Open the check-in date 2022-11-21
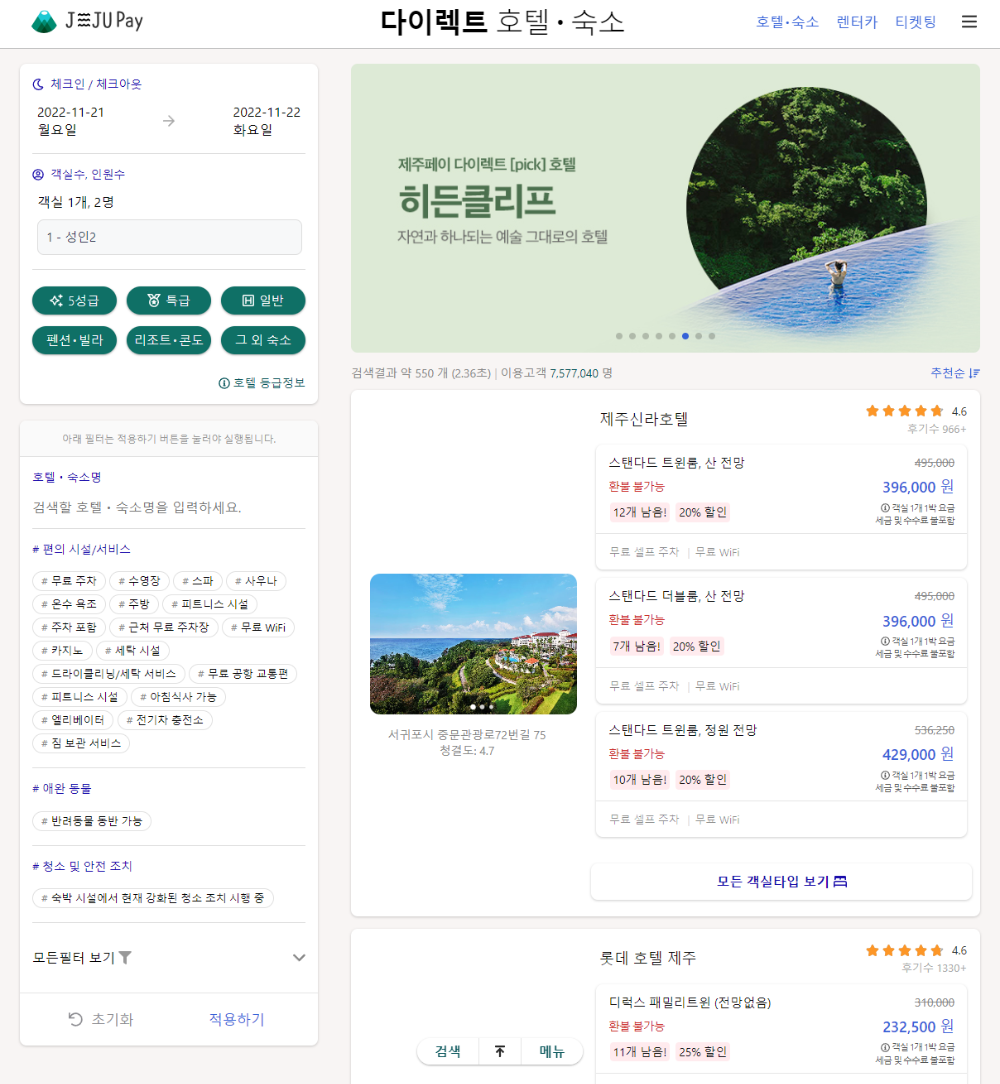 pyautogui.click(x=71, y=121)
